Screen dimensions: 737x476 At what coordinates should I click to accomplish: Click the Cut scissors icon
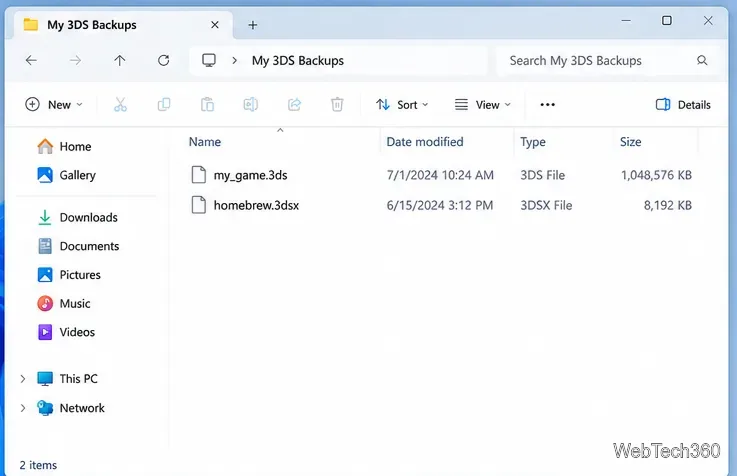tap(120, 104)
